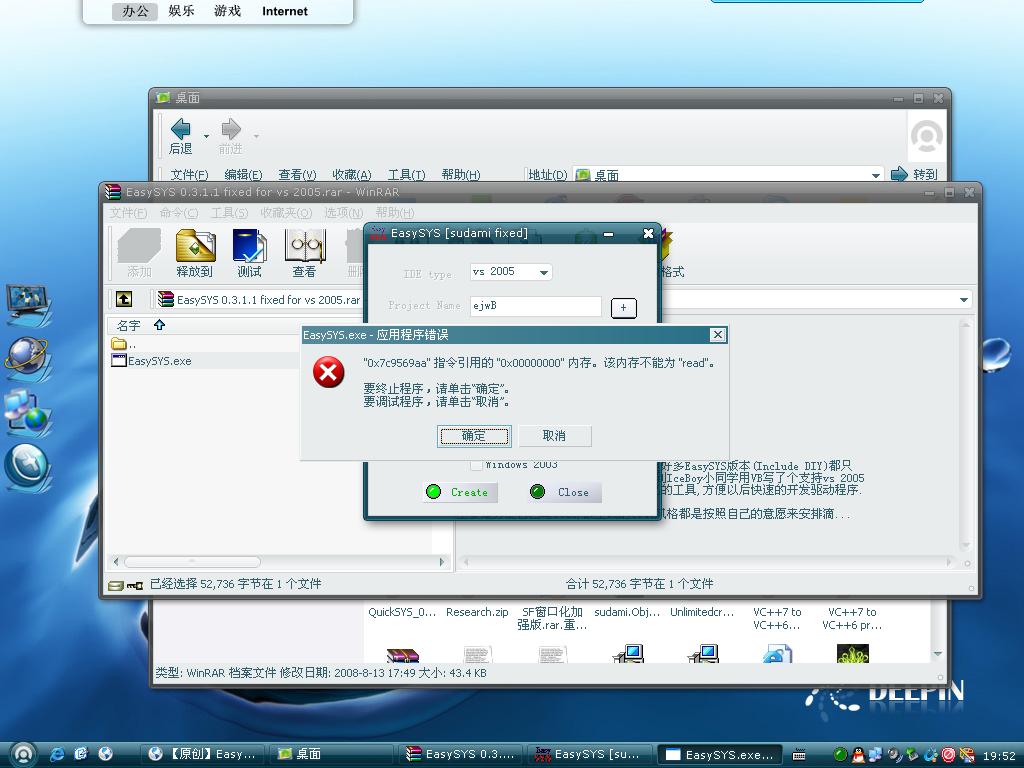Click the Project Name field containing ejwB
1024x768 pixels.
(536, 306)
